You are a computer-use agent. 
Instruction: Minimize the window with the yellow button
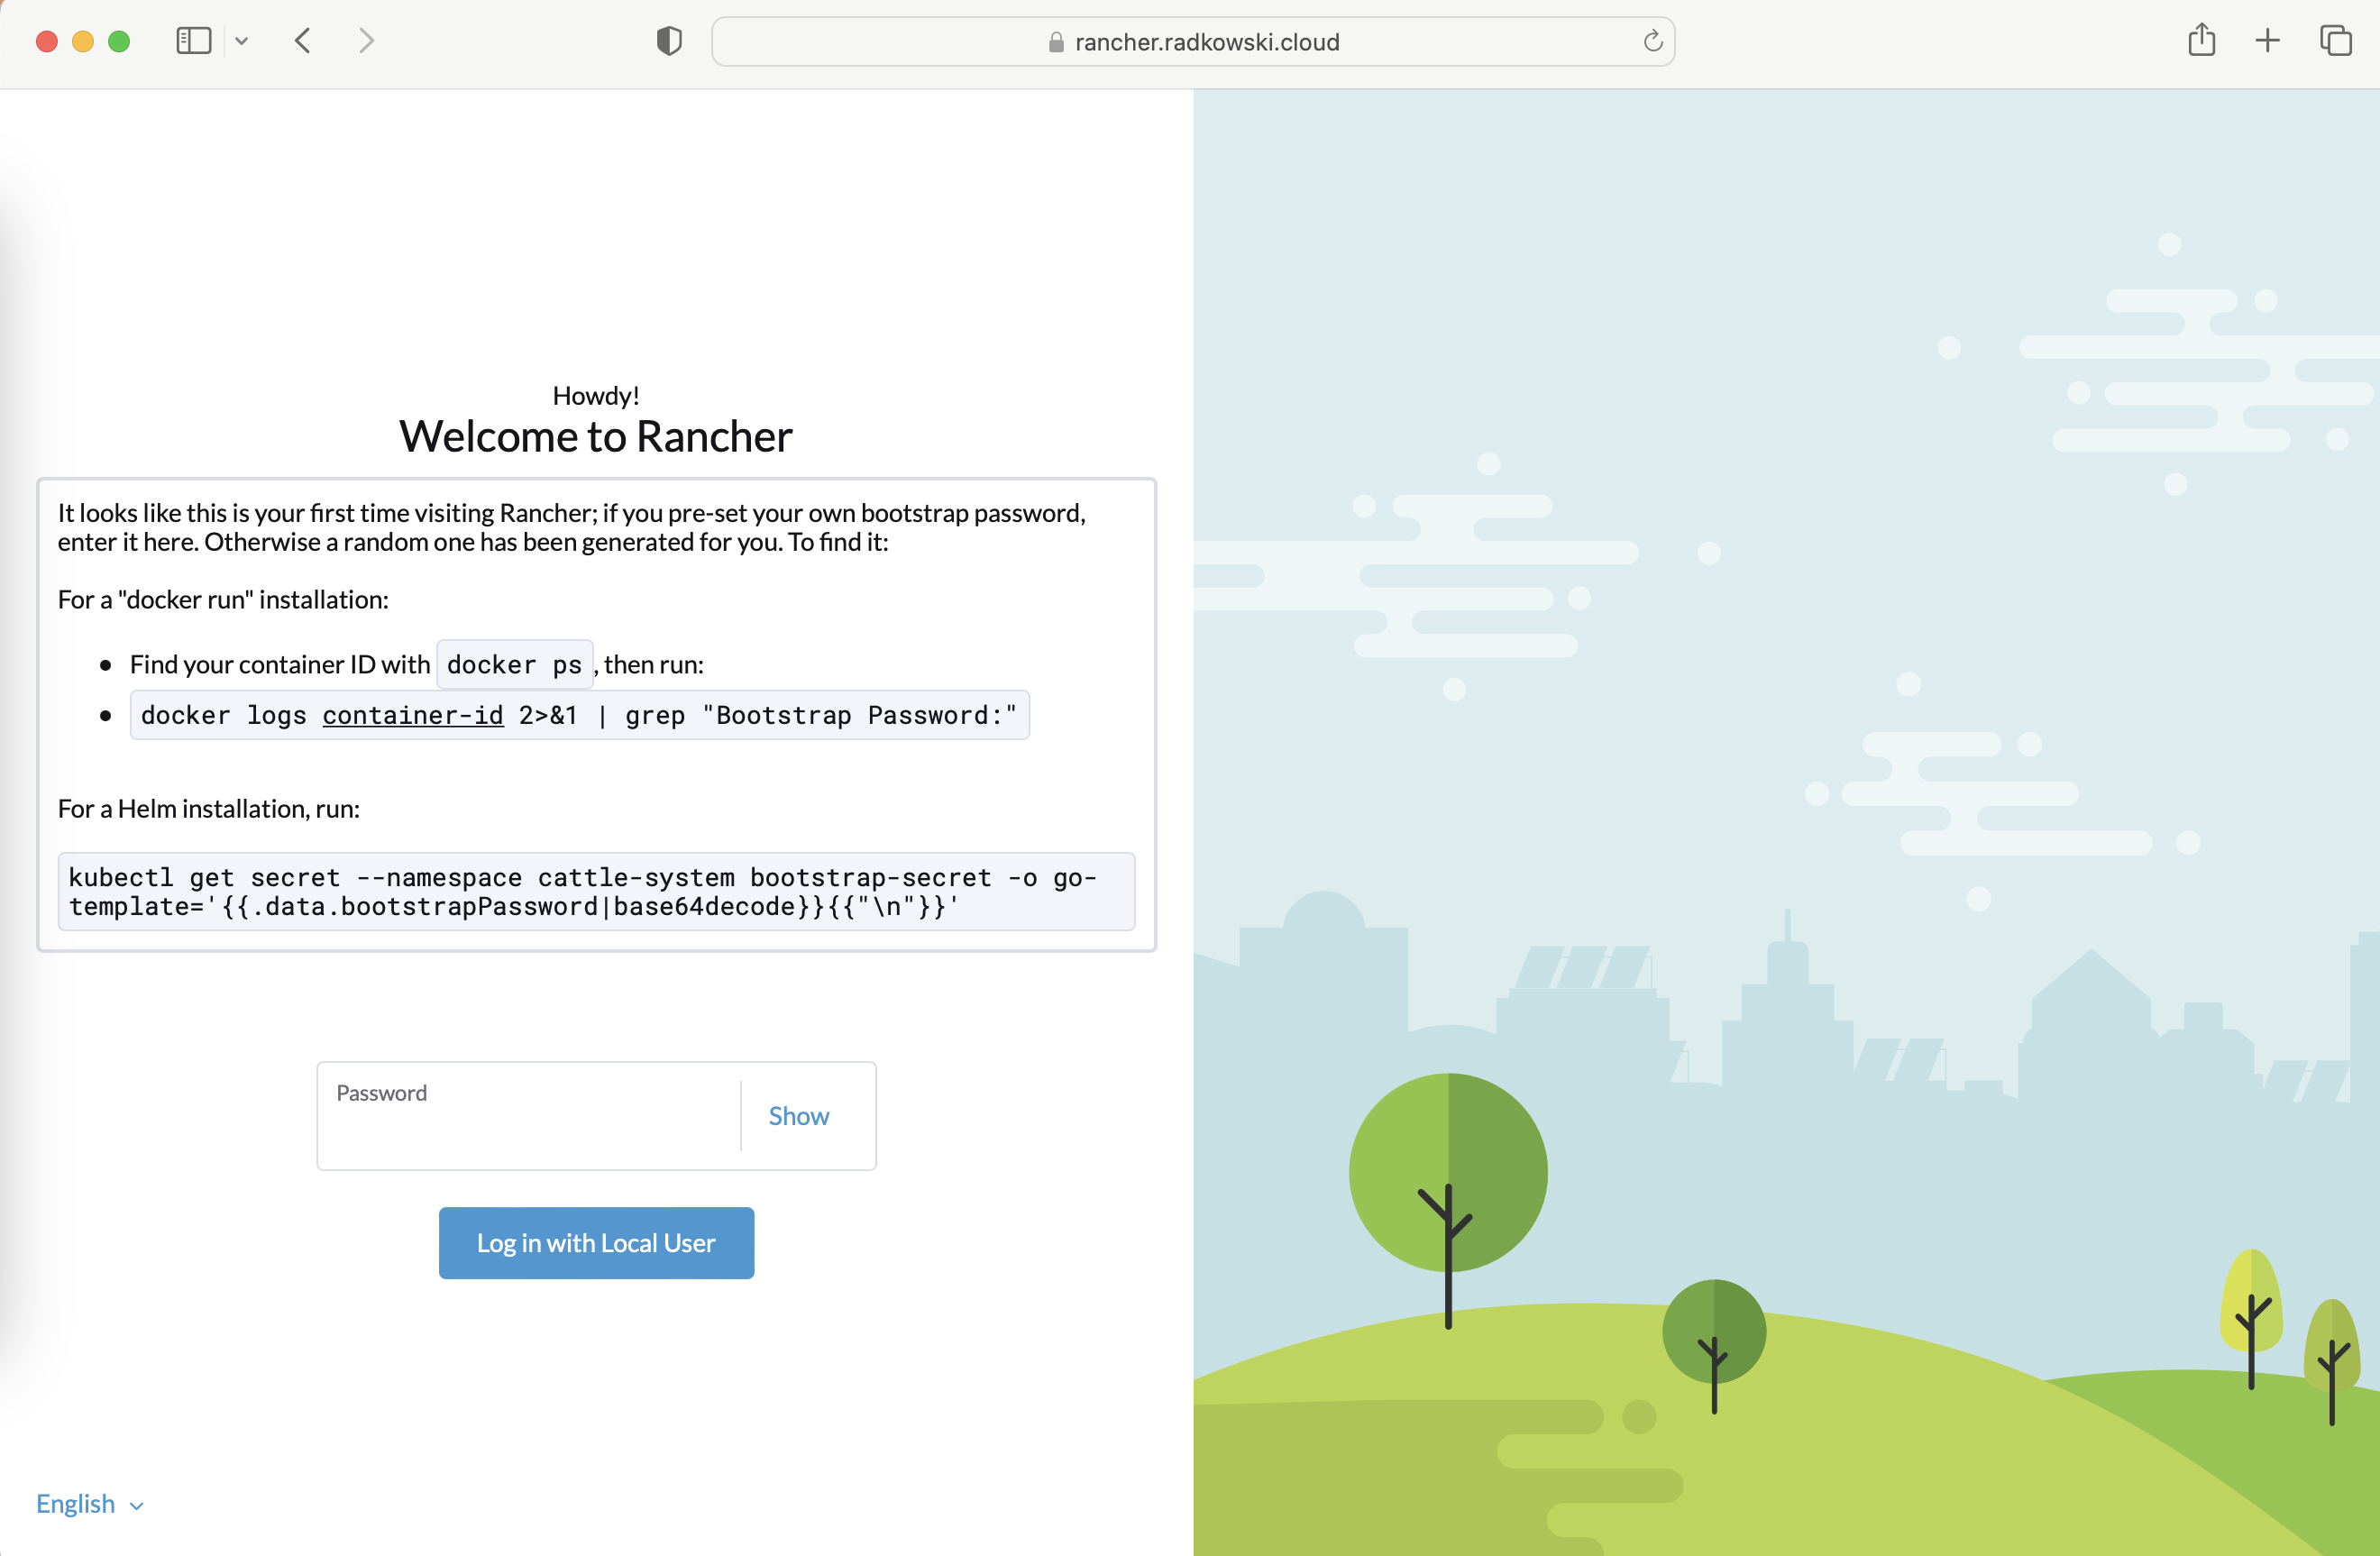point(82,41)
